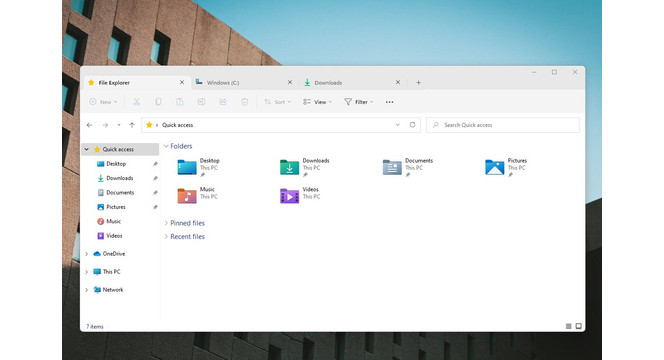664x360 pixels.
Task: Open the View dropdown menu
Action: coord(317,102)
